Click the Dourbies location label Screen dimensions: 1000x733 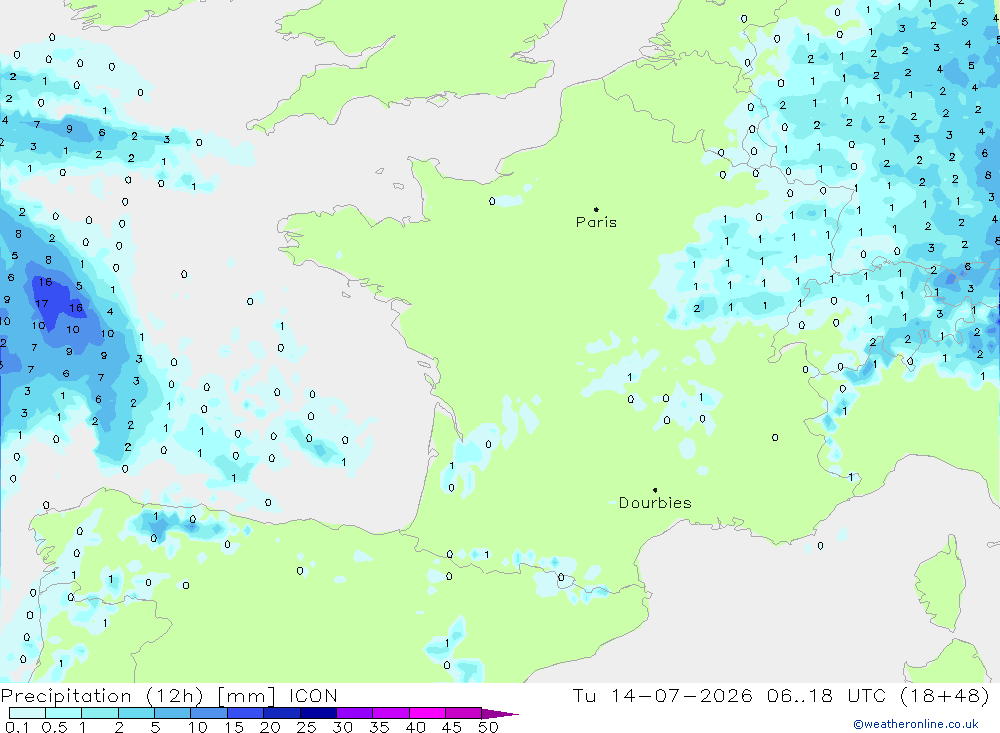(x=655, y=503)
